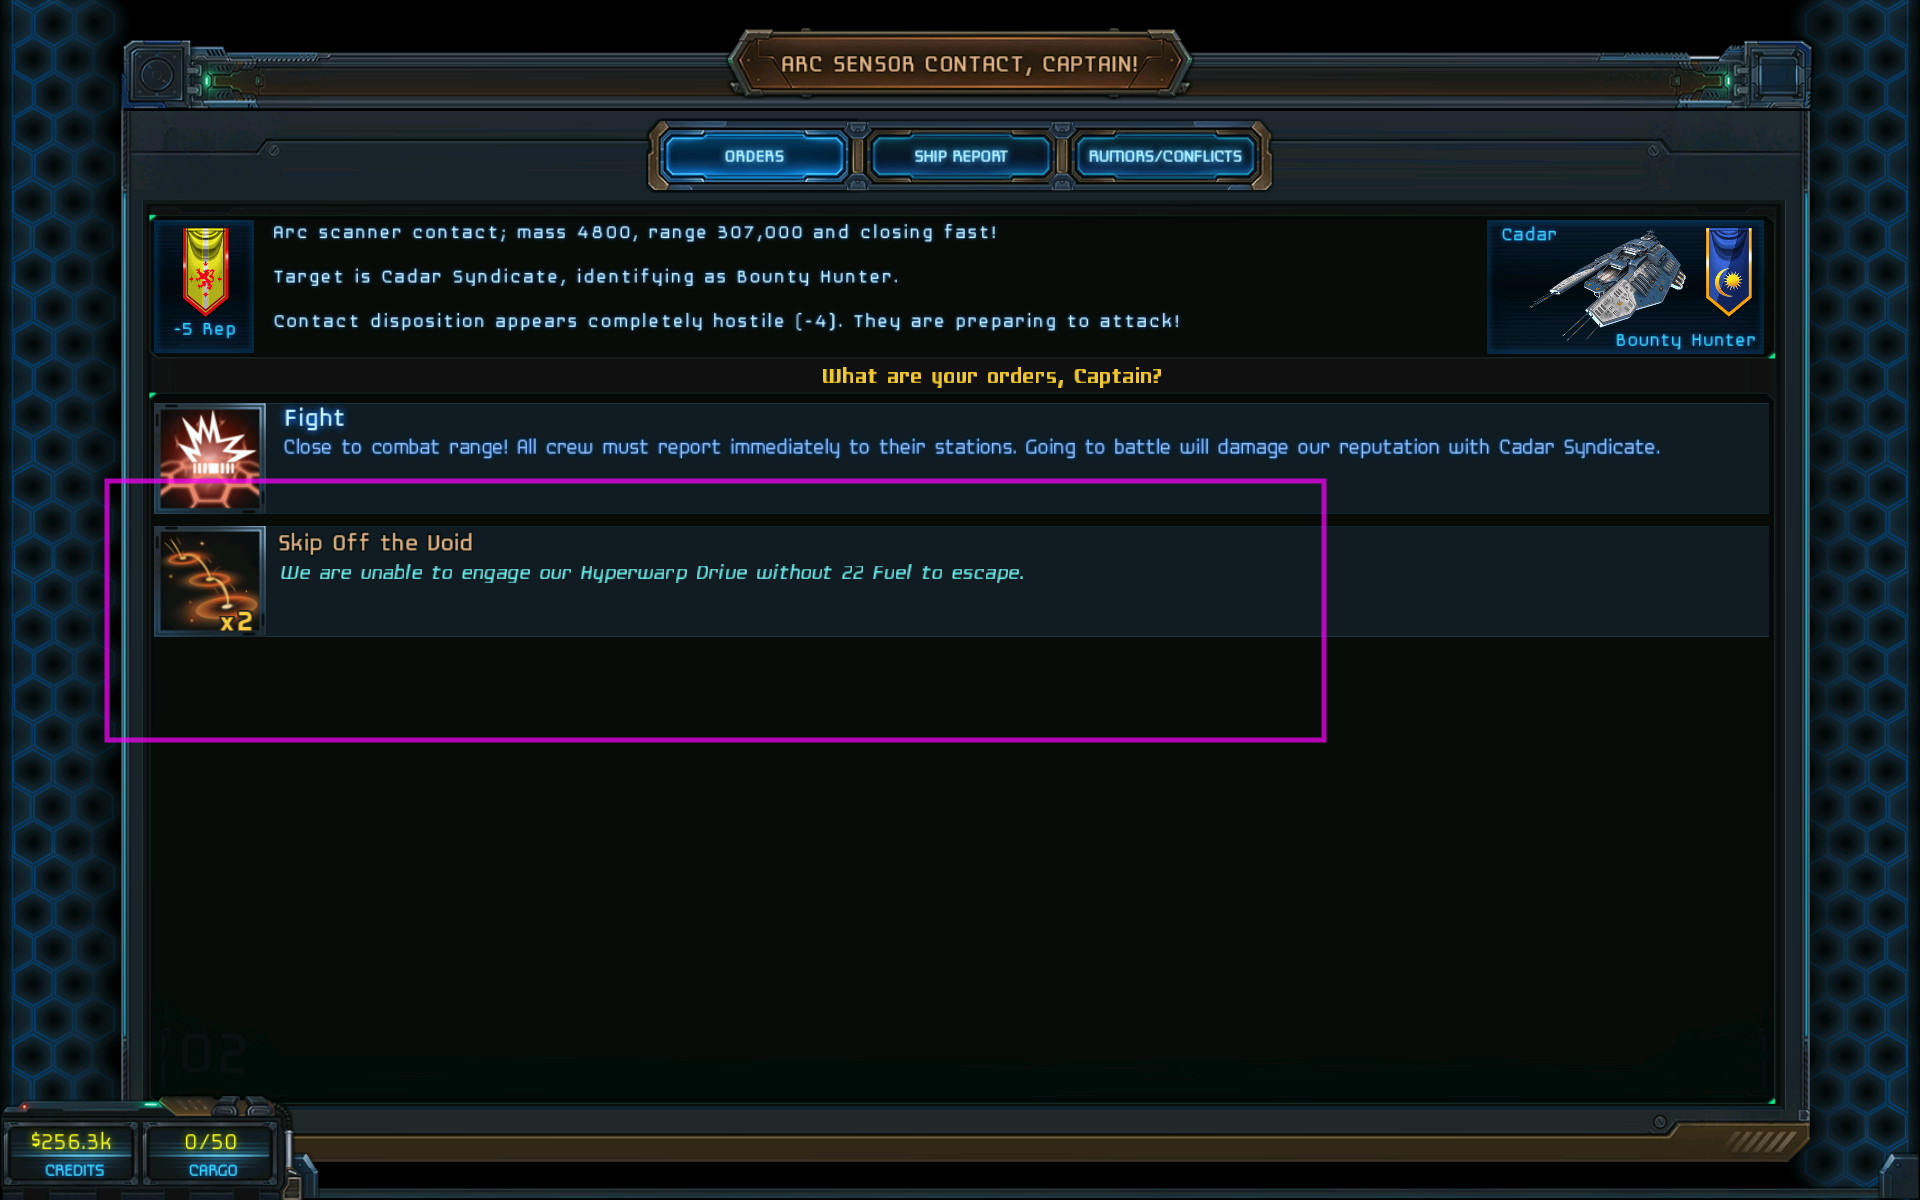Click the -5 Rep label
Screen dimensions: 1920x1200
[205, 329]
